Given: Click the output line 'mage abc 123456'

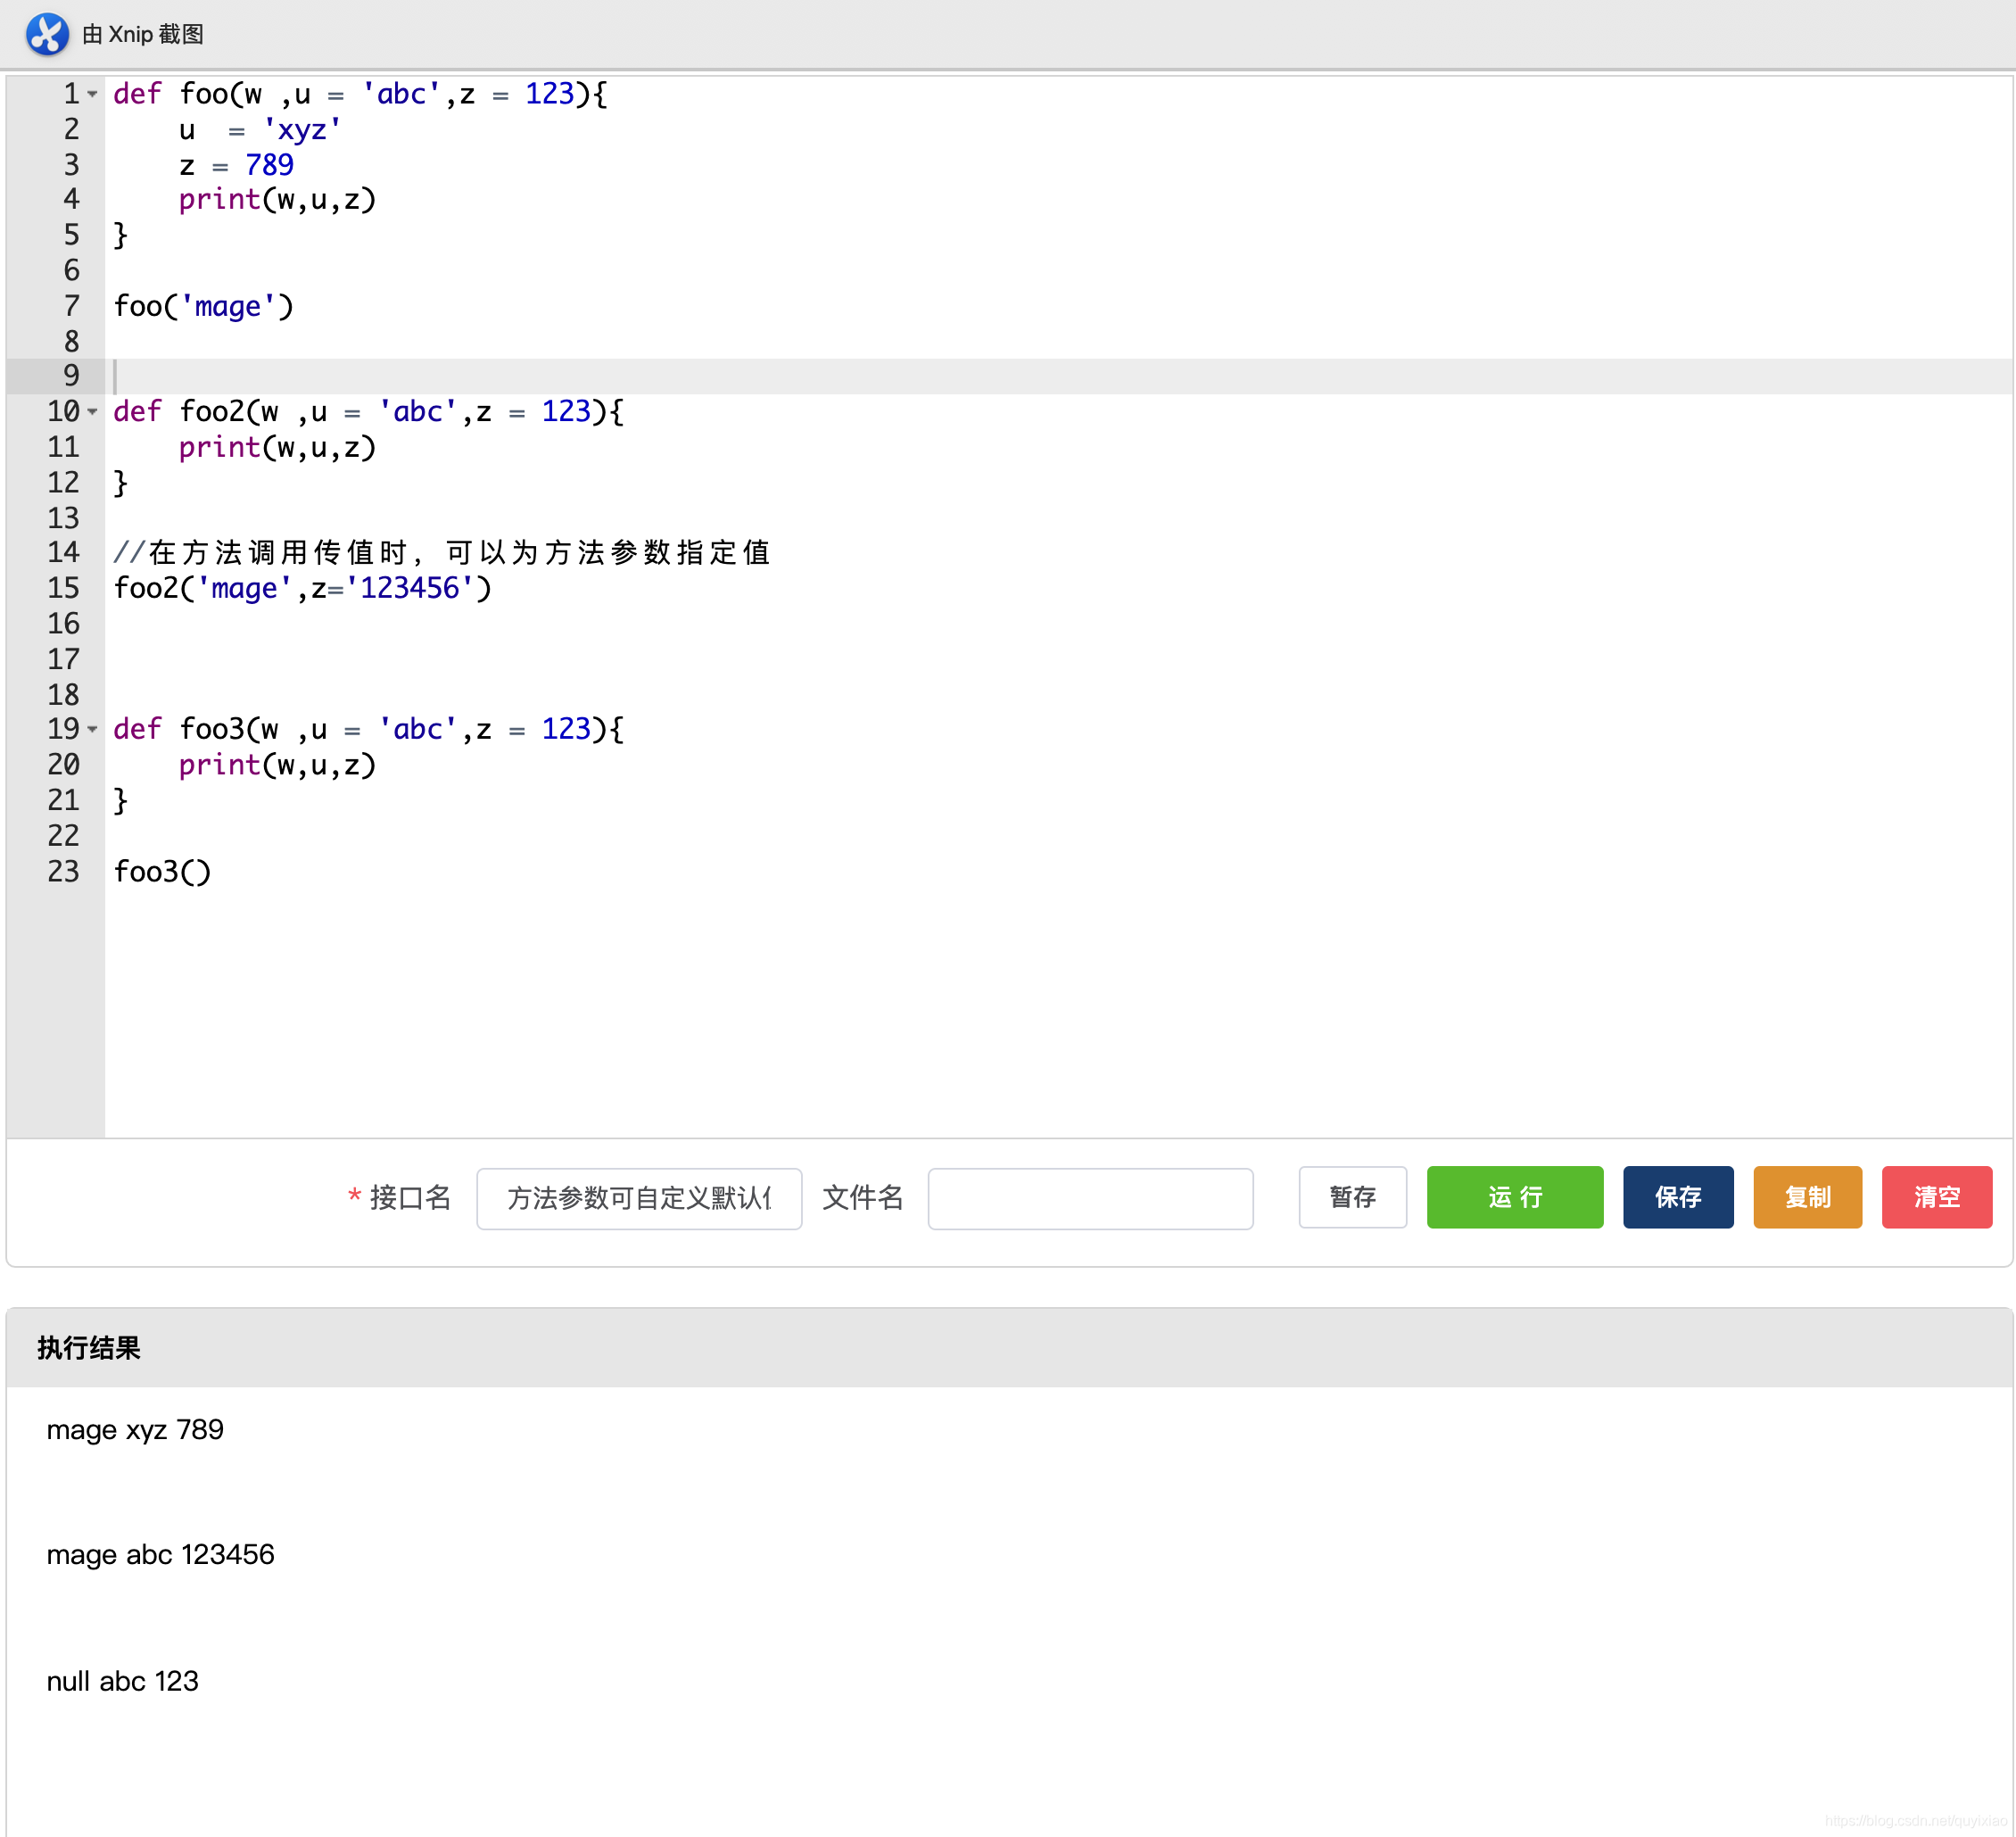Looking at the screenshot, I should tap(160, 1555).
